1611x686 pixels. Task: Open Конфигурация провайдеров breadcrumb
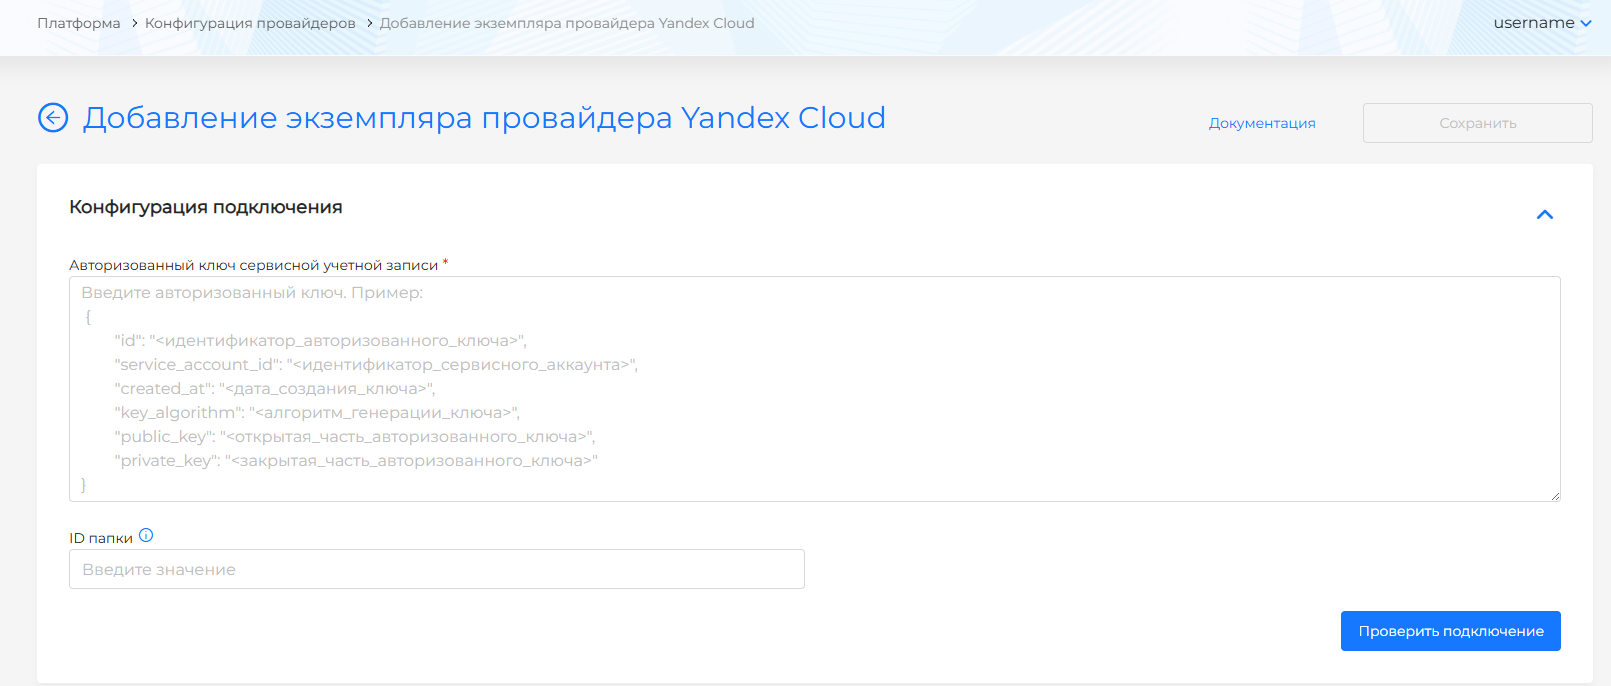tap(250, 23)
